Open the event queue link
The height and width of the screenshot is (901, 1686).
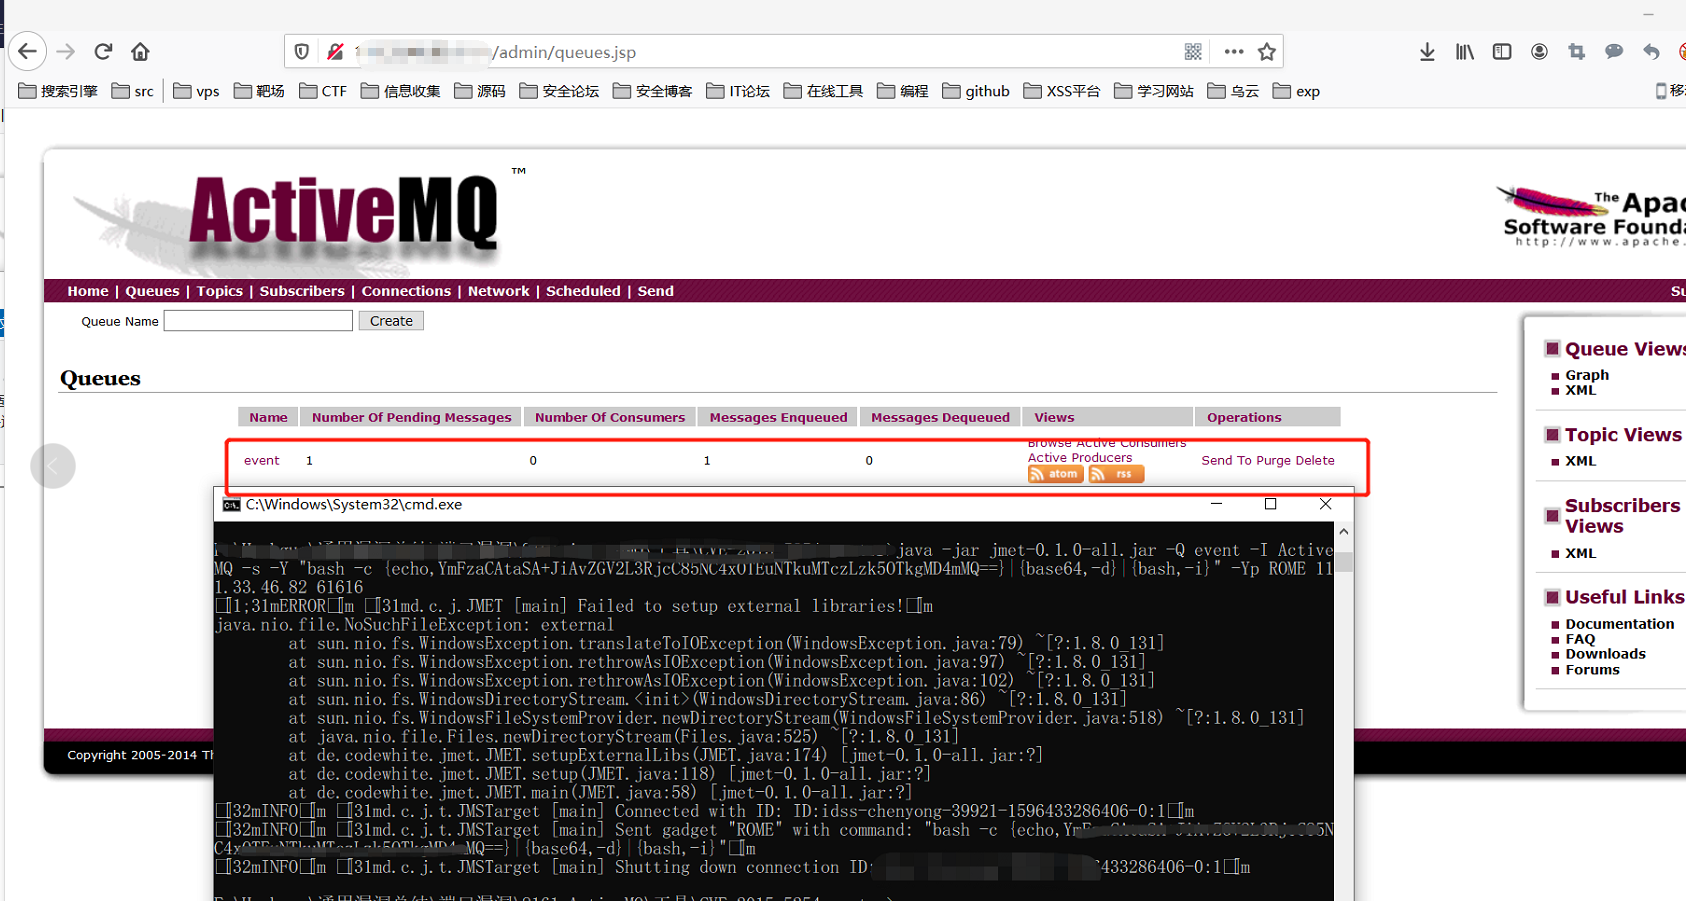[x=262, y=461]
